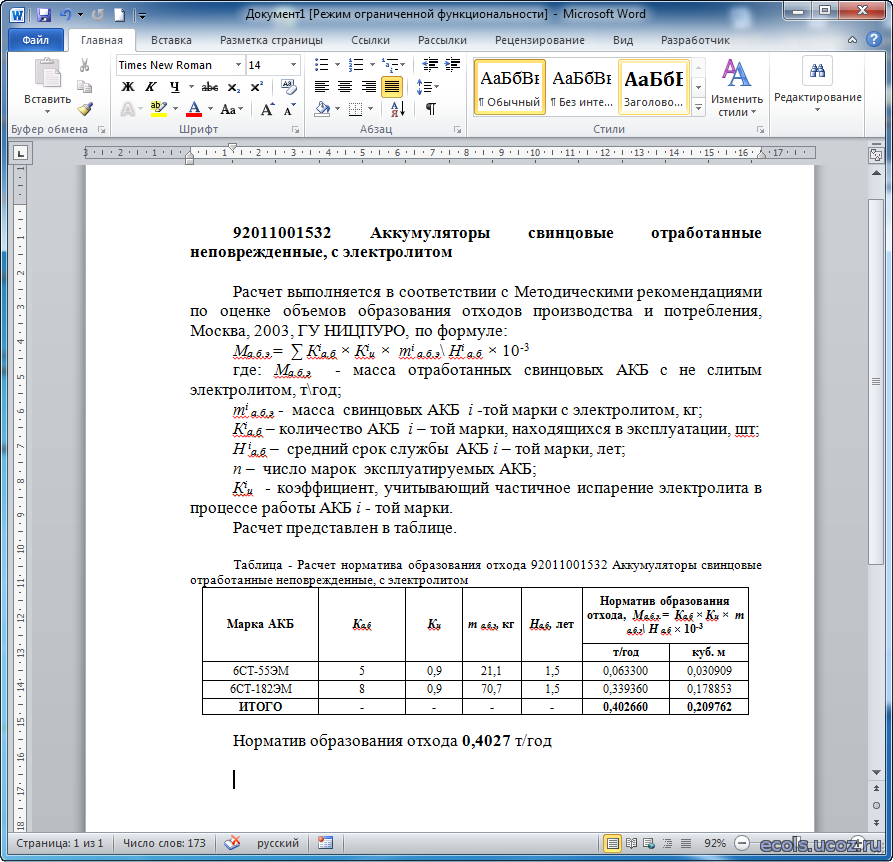Select the Обычный style thumbnail

[x=509, y=86]
